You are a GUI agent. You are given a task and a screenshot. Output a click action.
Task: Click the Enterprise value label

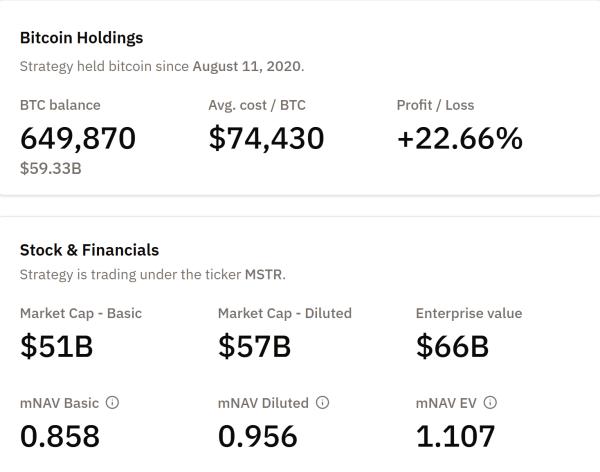(468, 313)
